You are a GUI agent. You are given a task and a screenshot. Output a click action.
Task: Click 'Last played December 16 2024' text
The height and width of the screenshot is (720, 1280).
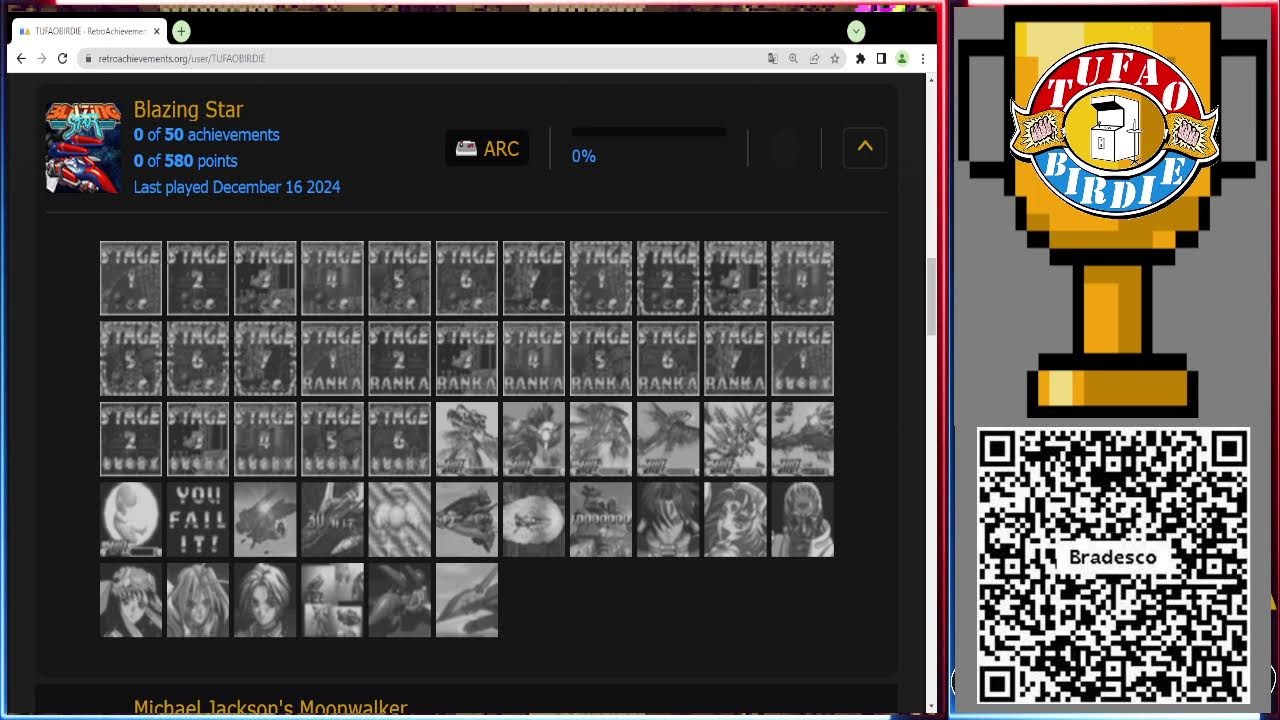237,187
